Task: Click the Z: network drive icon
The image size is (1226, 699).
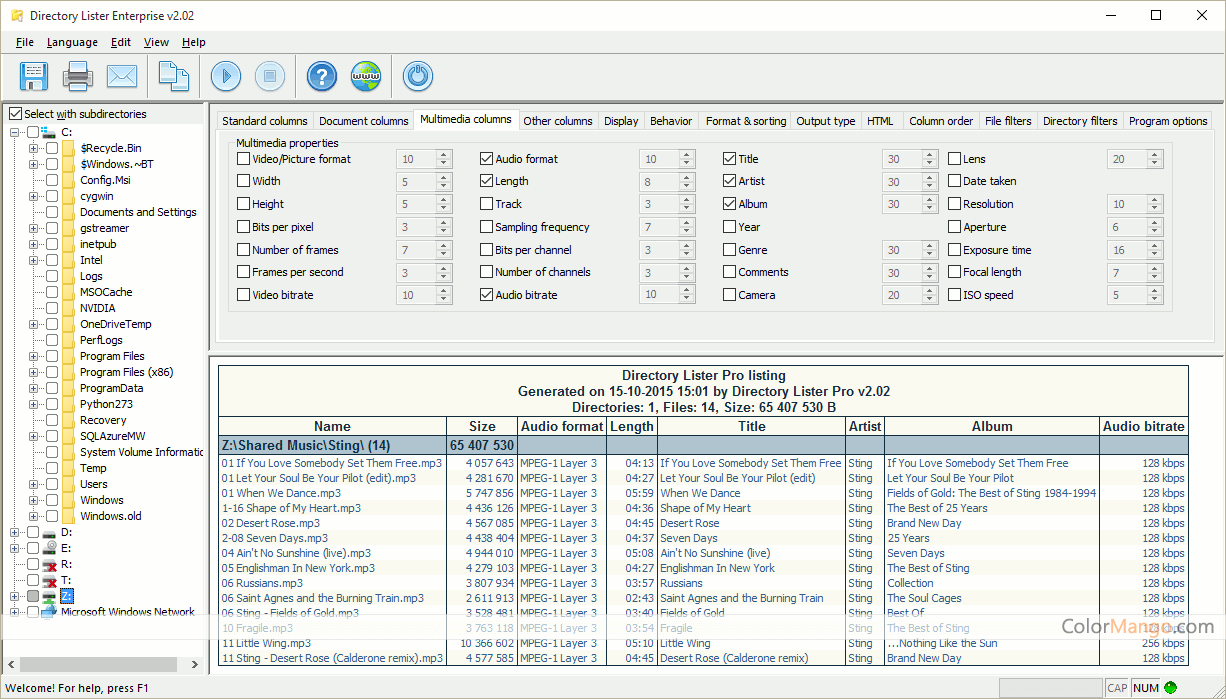Action: click(51, 596)
